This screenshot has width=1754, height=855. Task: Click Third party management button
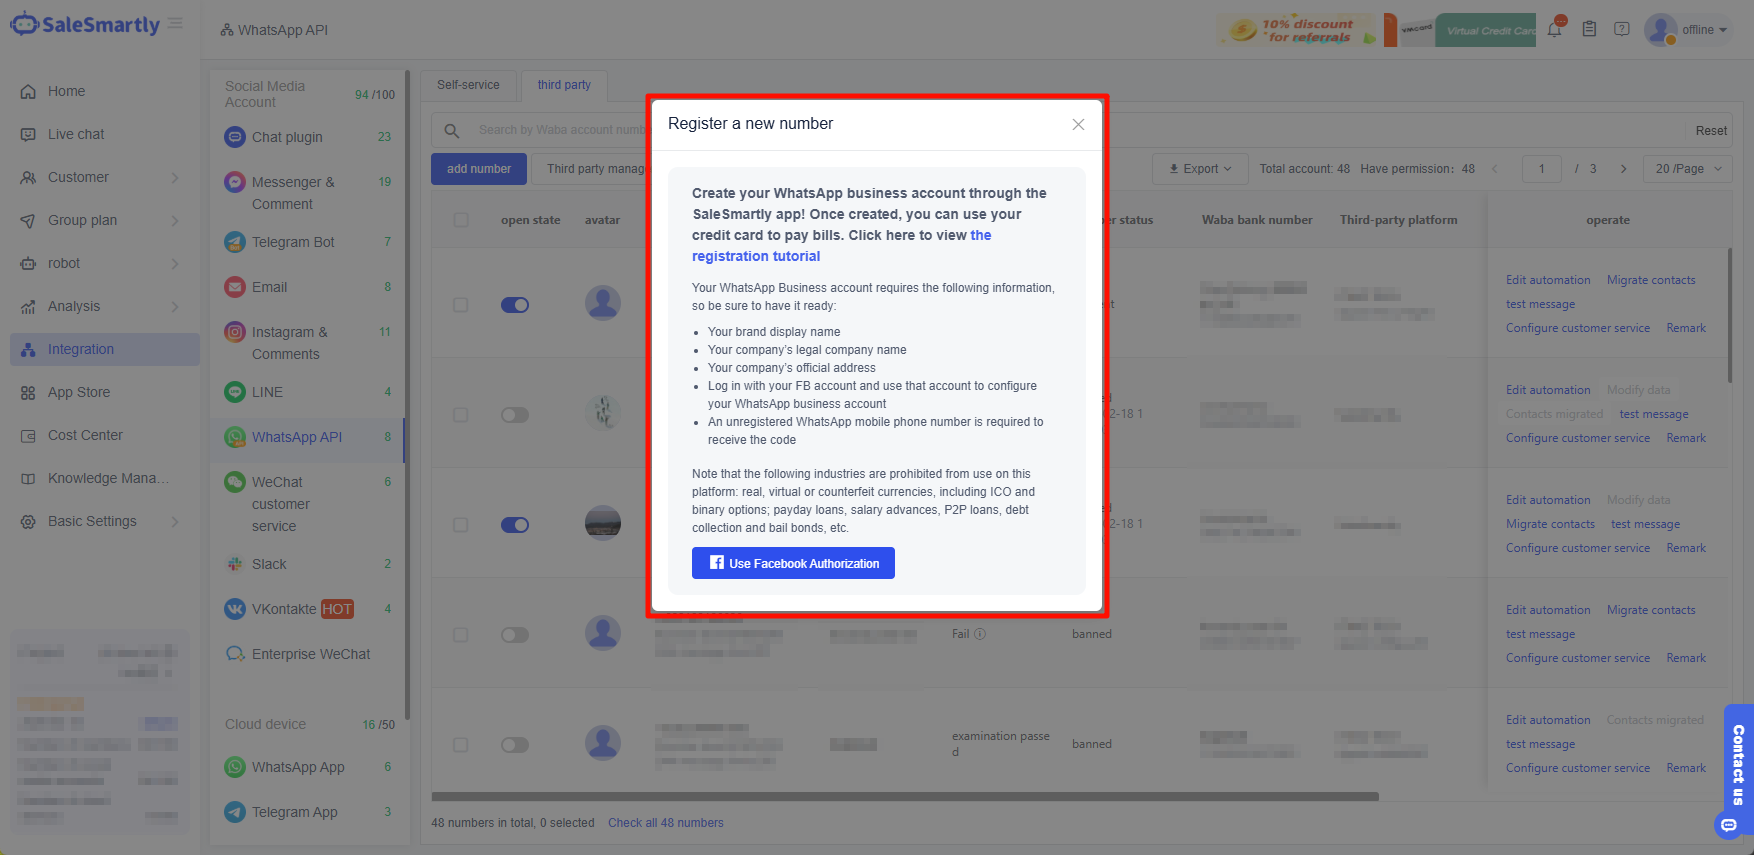tap(590, 169)
